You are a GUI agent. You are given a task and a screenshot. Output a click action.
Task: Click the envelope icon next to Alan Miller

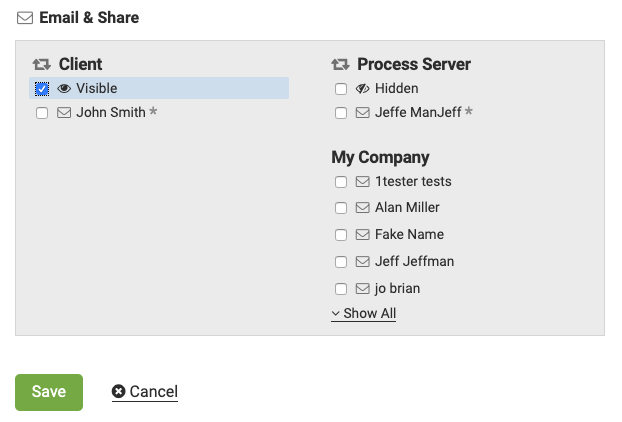point(363,208)
